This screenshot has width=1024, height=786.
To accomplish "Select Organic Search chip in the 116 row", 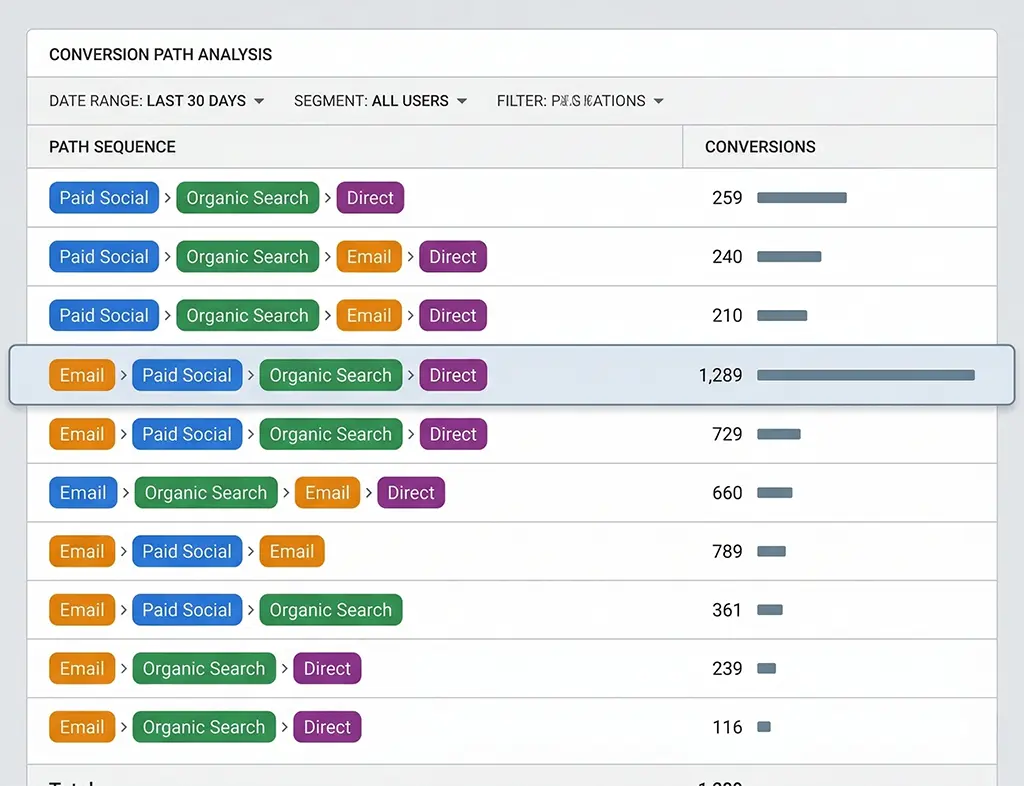I will click(x=204, y=727).
